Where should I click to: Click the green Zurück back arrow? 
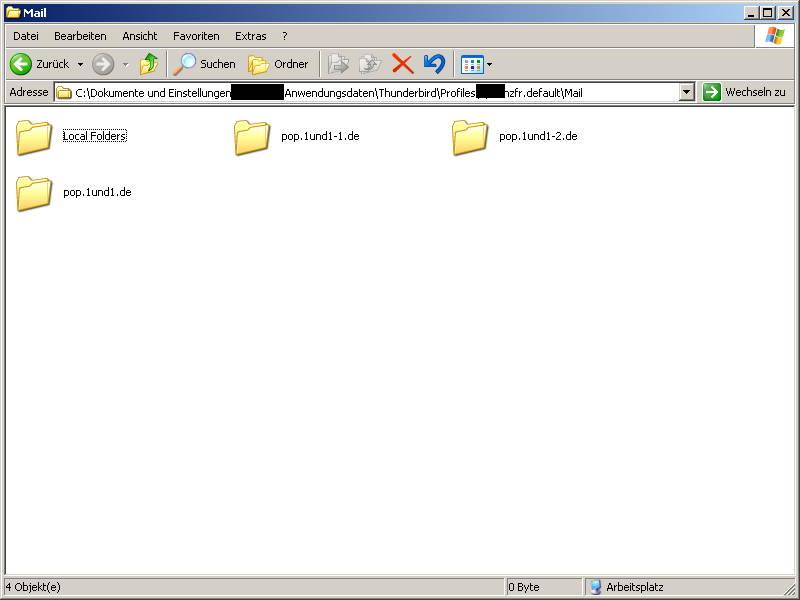[21, 64]
